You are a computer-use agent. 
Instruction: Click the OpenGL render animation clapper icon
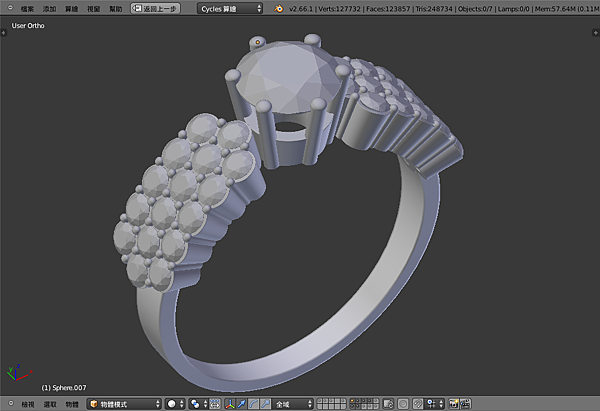pyautogui.click(x=465, y=404)
